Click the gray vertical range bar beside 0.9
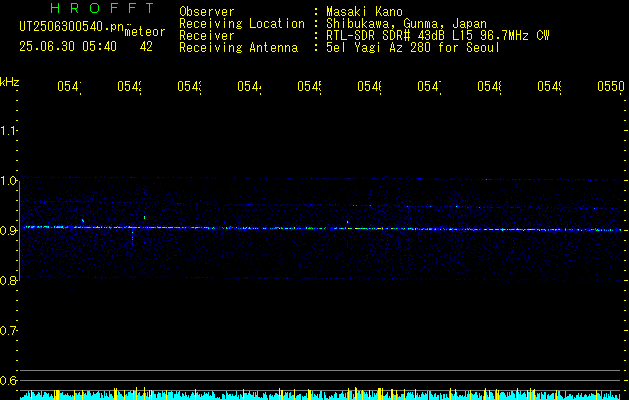The height and width of the screenshot is (400, 629). [x=20, y=230]
